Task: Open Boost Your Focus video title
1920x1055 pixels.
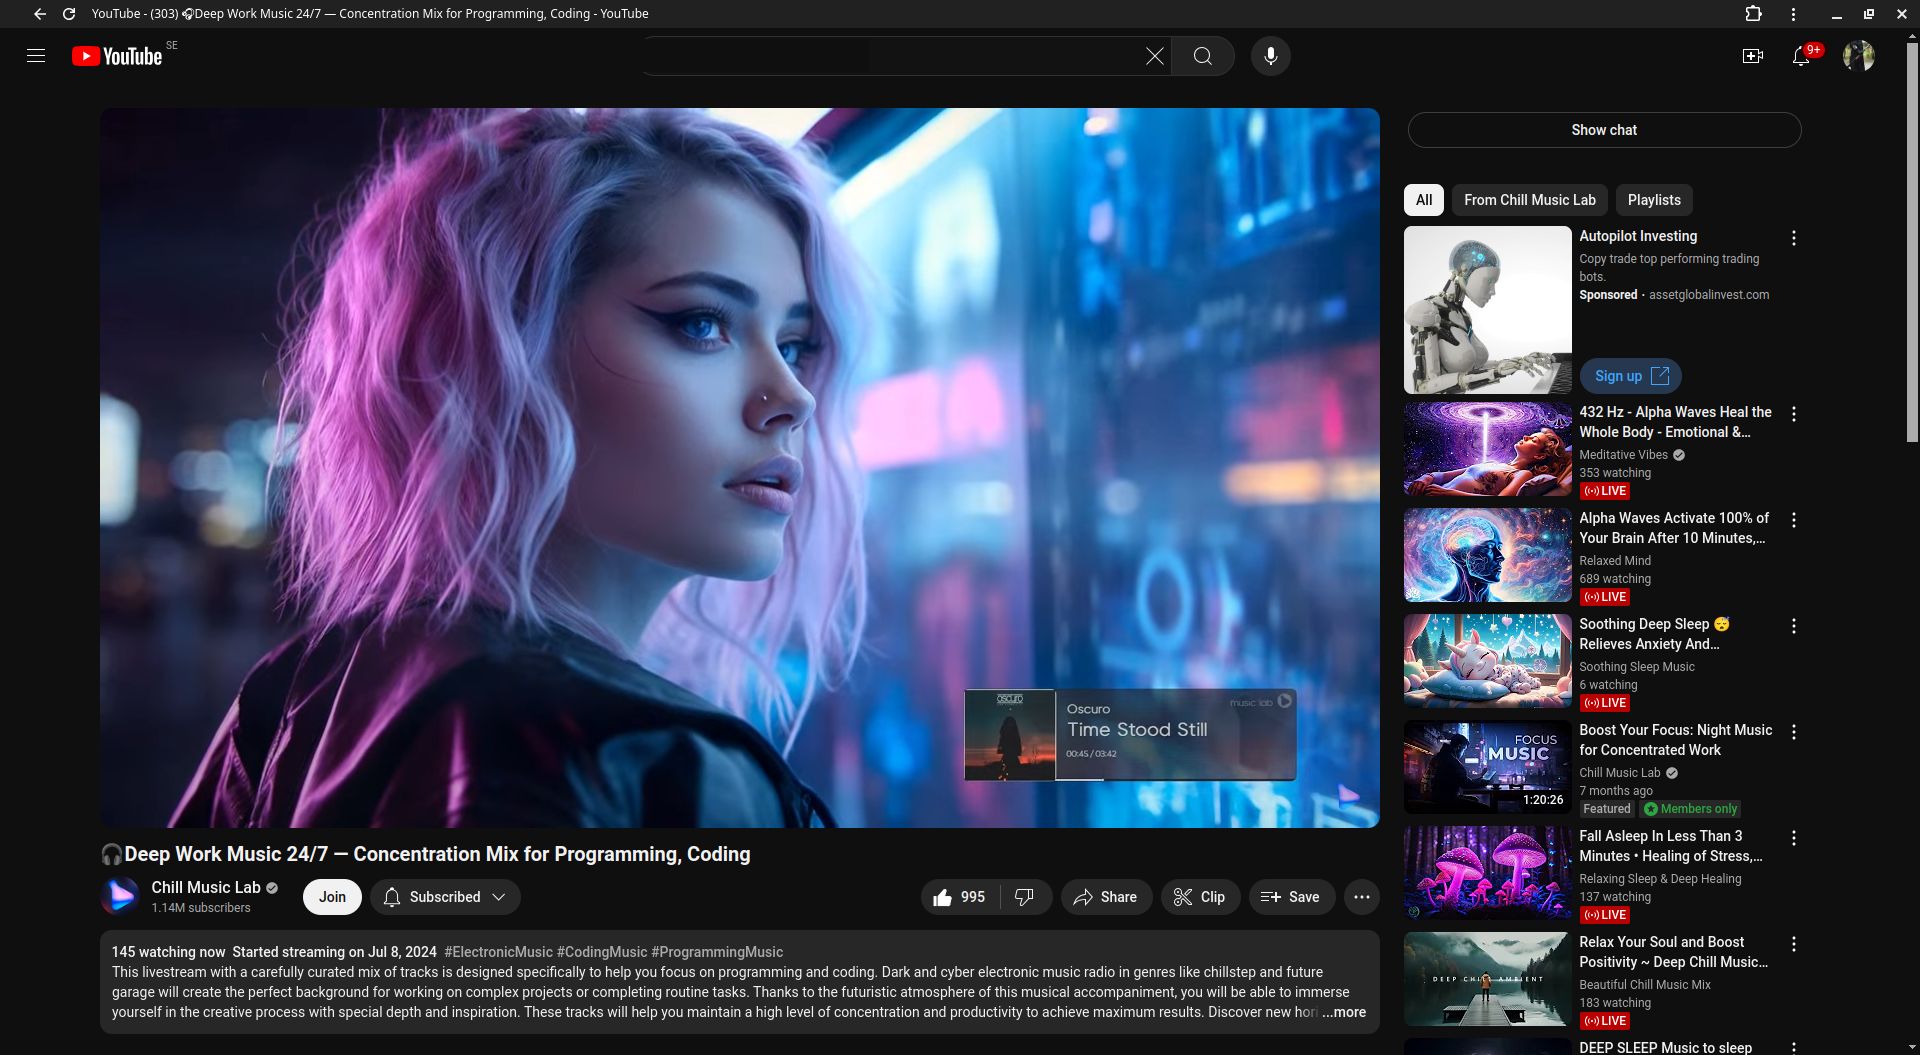Action: coord(1675,740)
